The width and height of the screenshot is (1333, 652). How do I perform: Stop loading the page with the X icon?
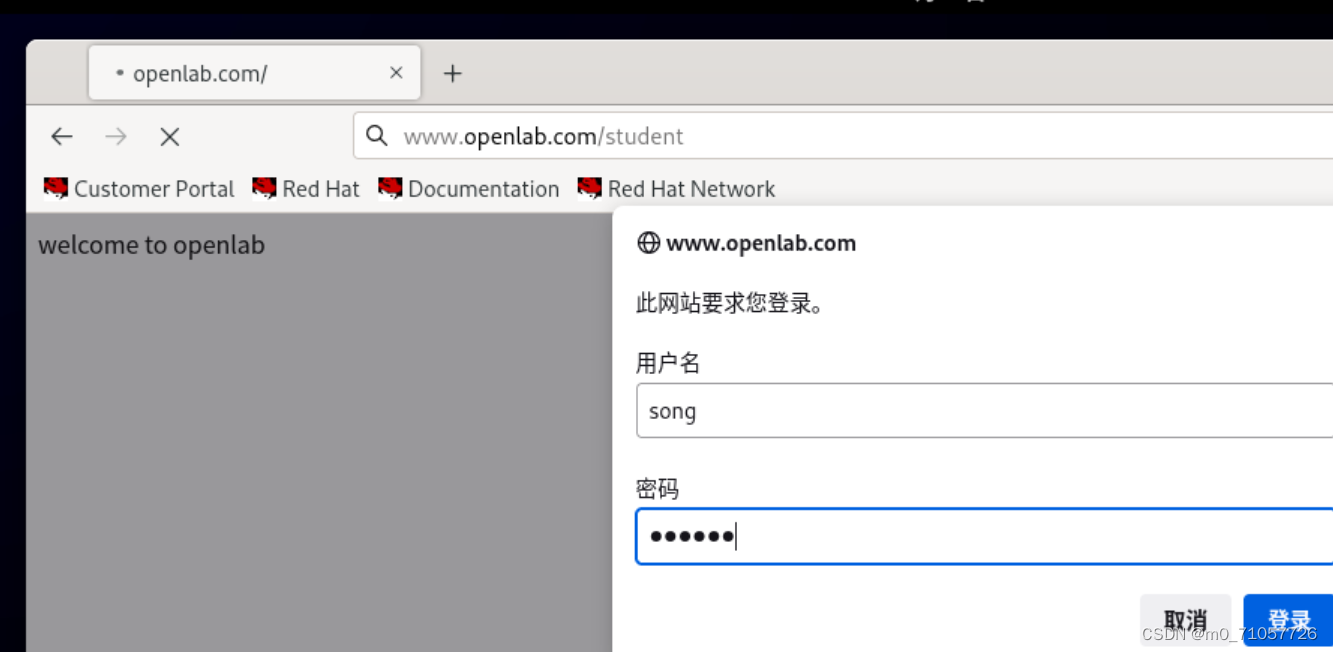click(x=170, y=136)
